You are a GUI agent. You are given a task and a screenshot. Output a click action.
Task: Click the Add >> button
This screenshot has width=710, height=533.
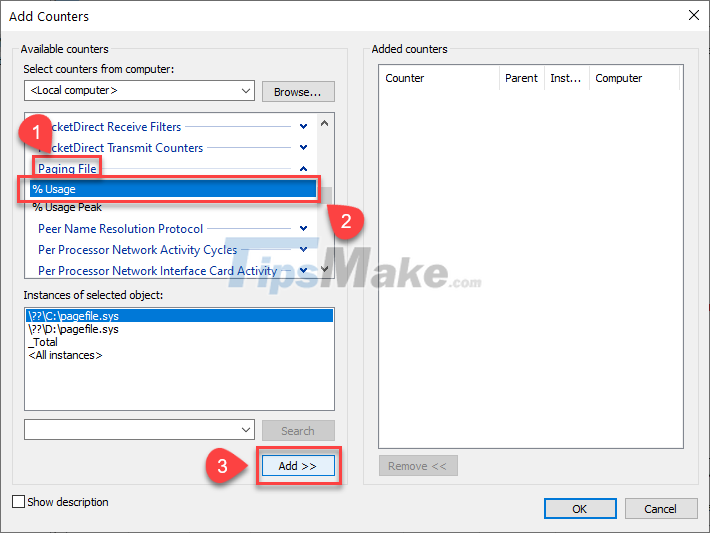click(298, 466)
